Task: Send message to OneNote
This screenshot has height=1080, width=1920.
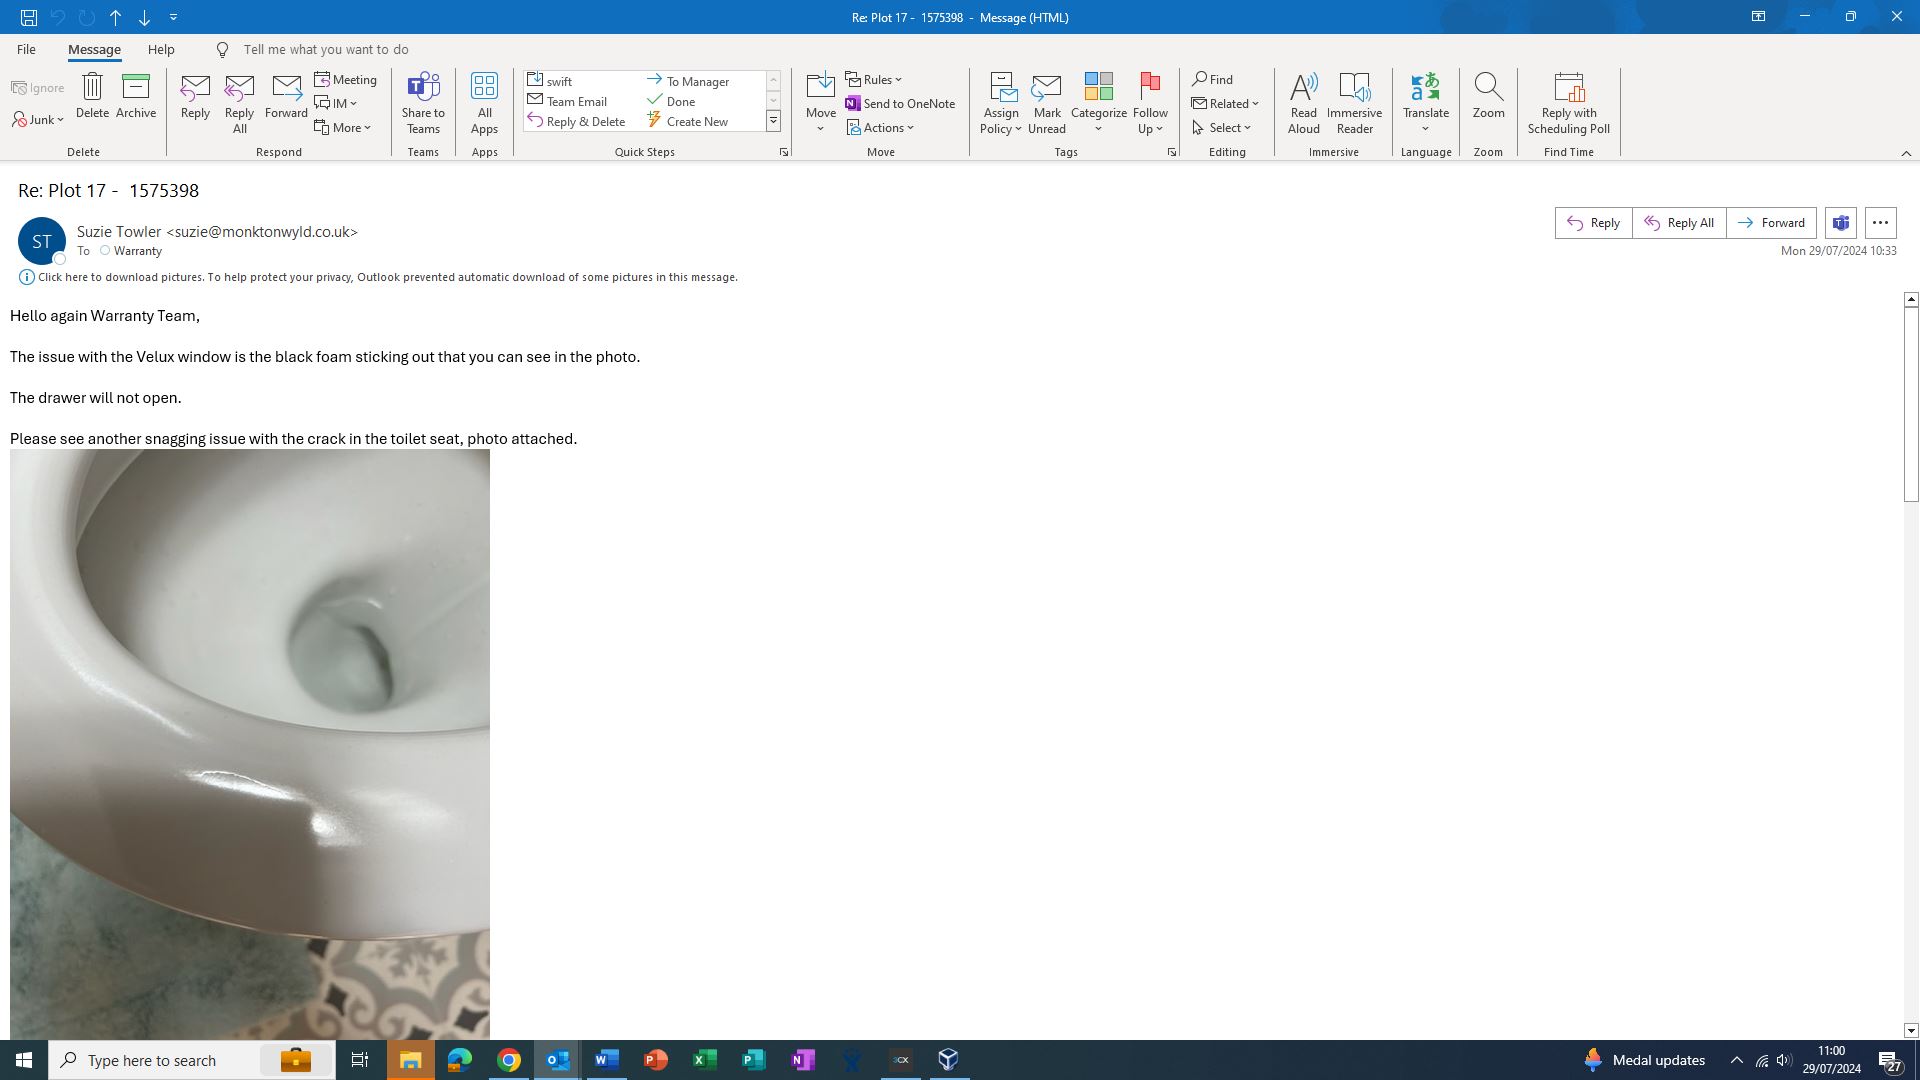Action: [x=900, y=104]
